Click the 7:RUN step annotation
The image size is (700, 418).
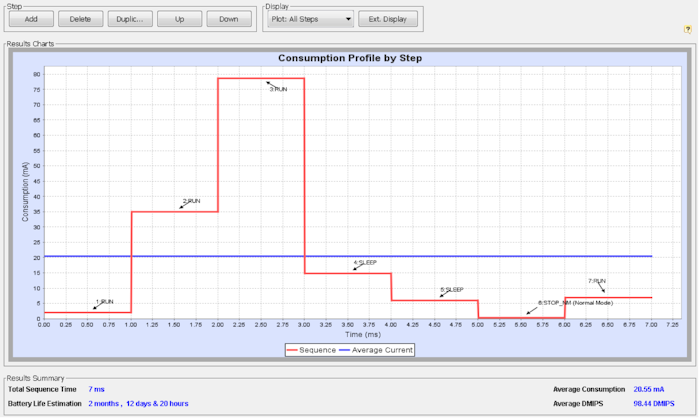(596, 281)
